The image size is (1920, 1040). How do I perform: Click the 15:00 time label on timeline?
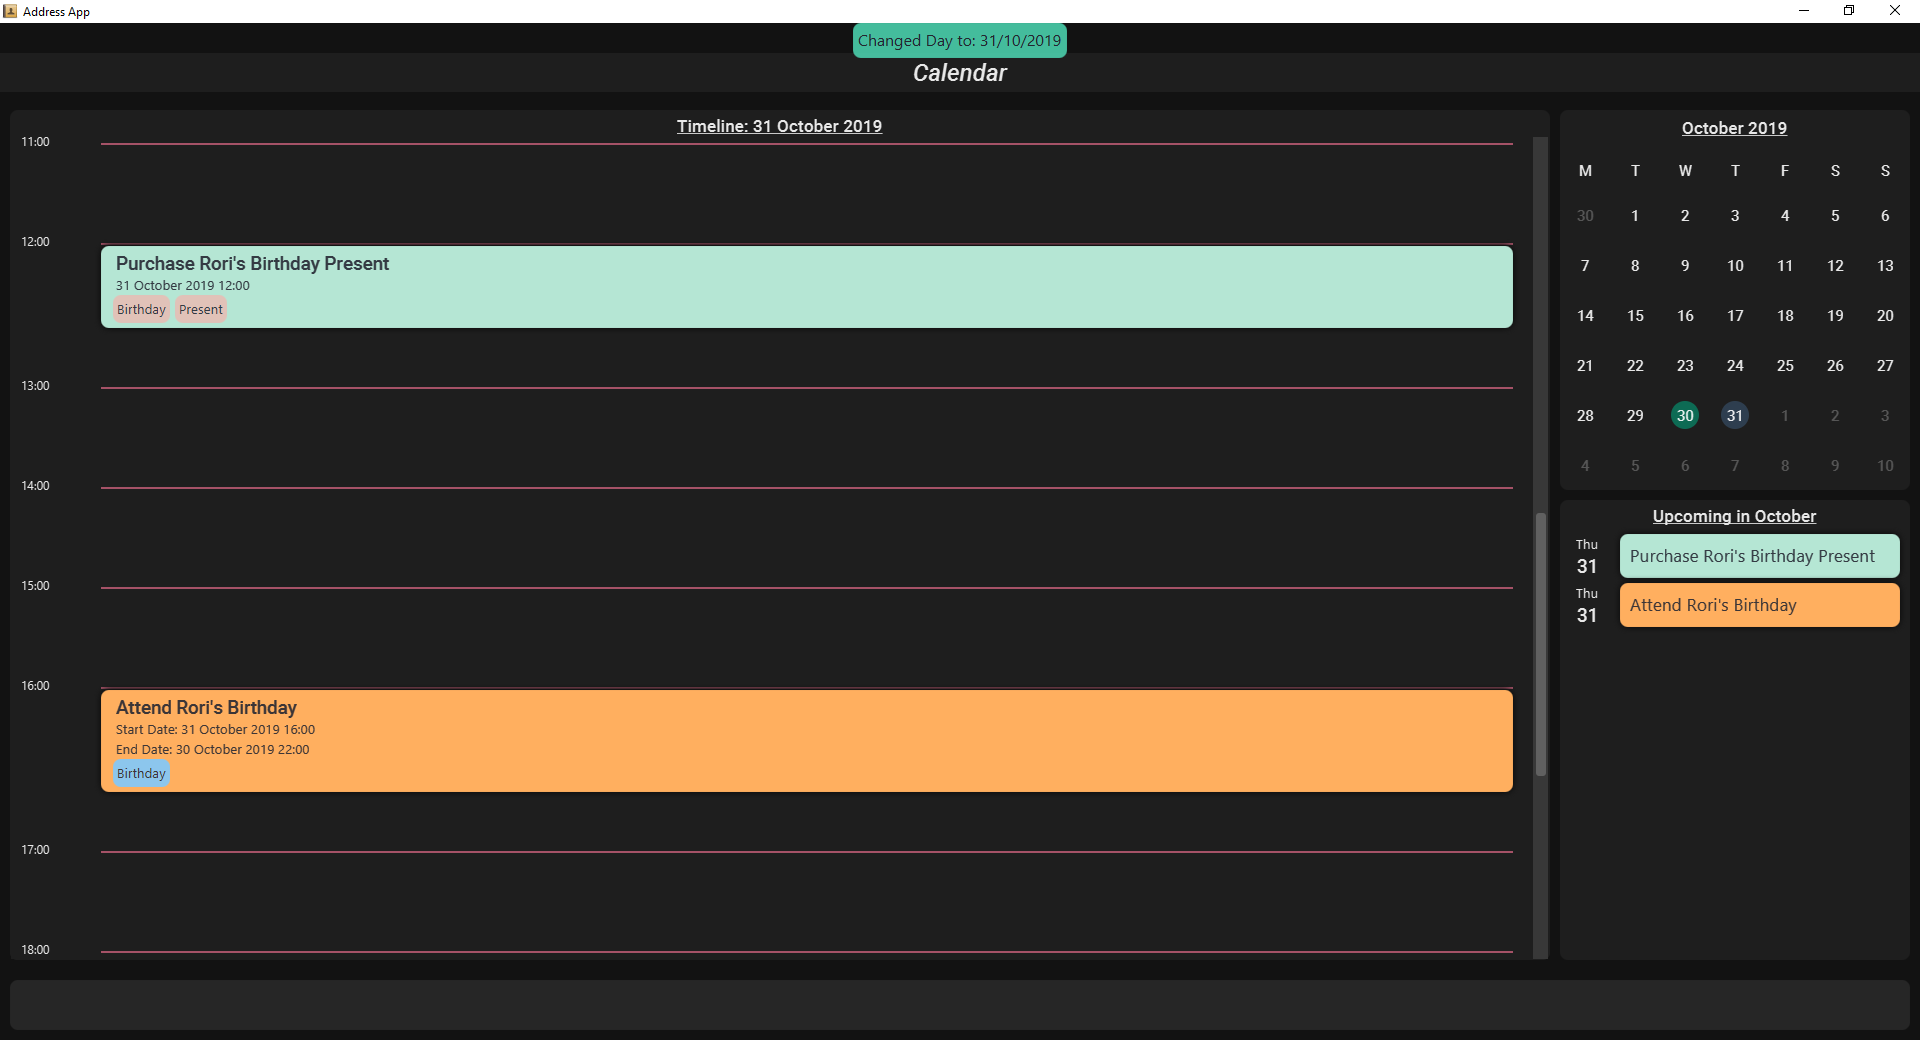[x=35, y=586]
